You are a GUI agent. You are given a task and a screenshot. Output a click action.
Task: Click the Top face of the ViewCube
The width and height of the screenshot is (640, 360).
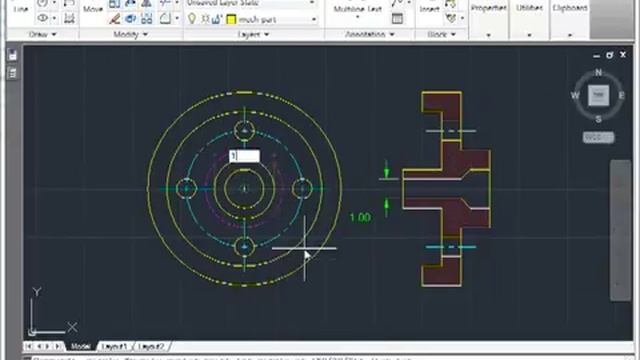point(598,95)
